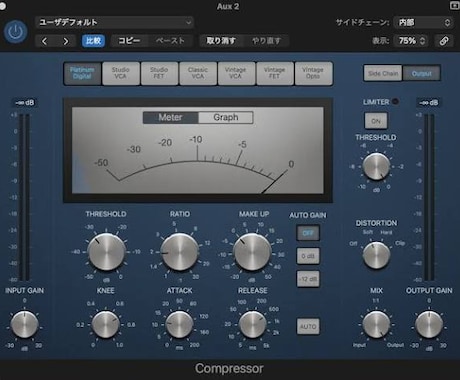Open the サイドチェーン 内部 dropdown
This screenshot has height=380, width=460.
tap(423, 23)
